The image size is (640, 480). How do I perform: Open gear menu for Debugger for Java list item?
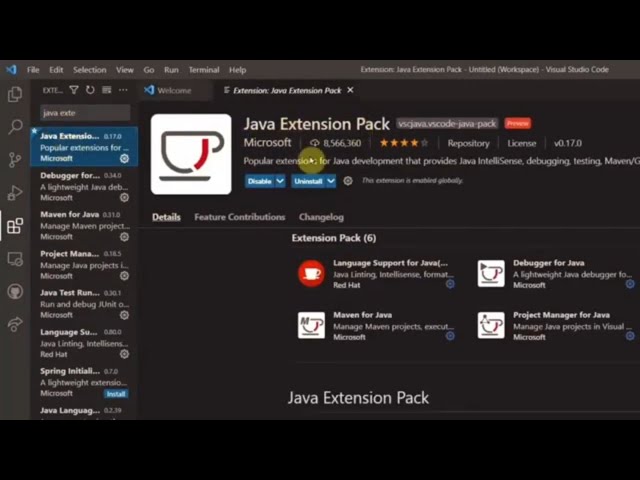click(124, 198)
